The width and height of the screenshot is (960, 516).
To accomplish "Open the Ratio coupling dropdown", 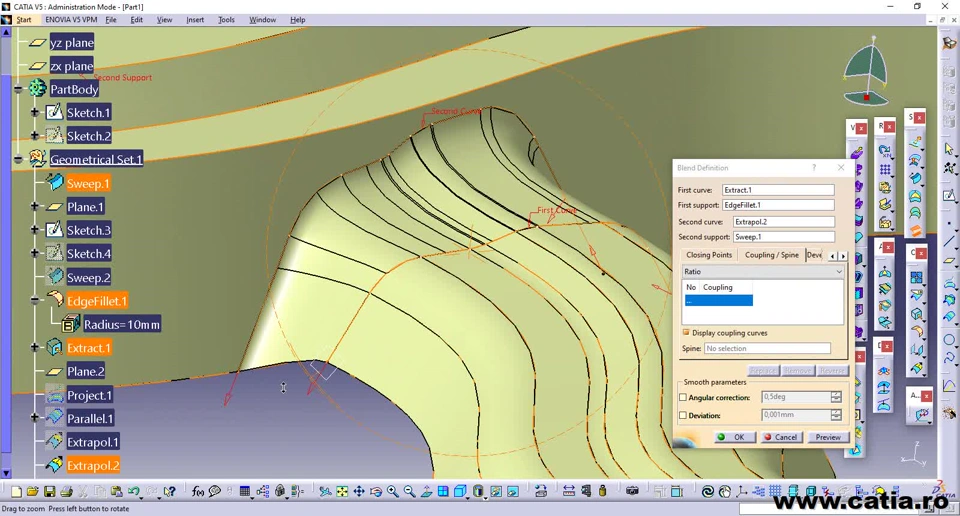I will point(838,272).
